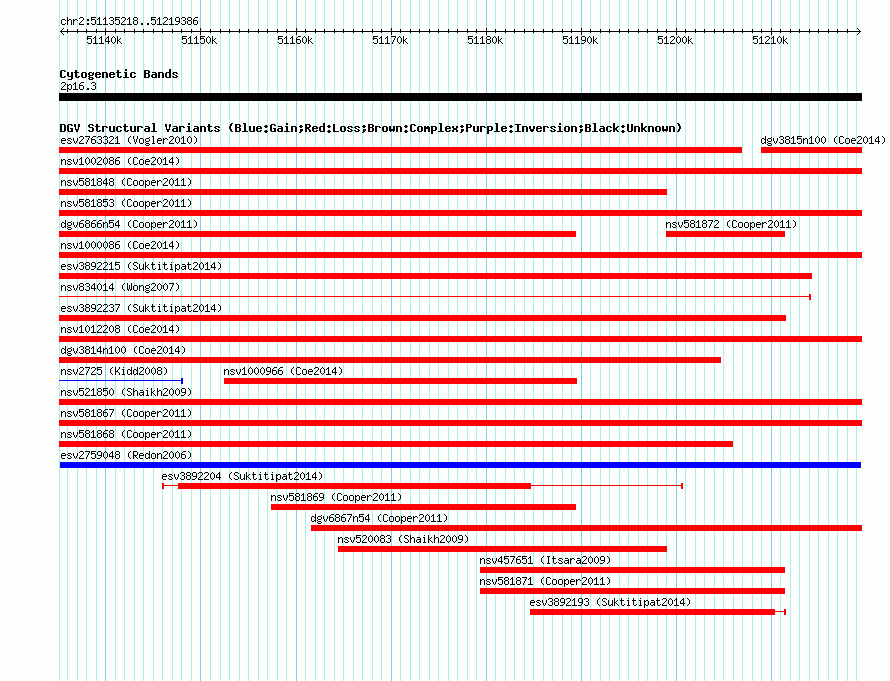890x681 pixels.
Task: Select the nsv834014 (Wong2007) label
Action: coord(120,287)
